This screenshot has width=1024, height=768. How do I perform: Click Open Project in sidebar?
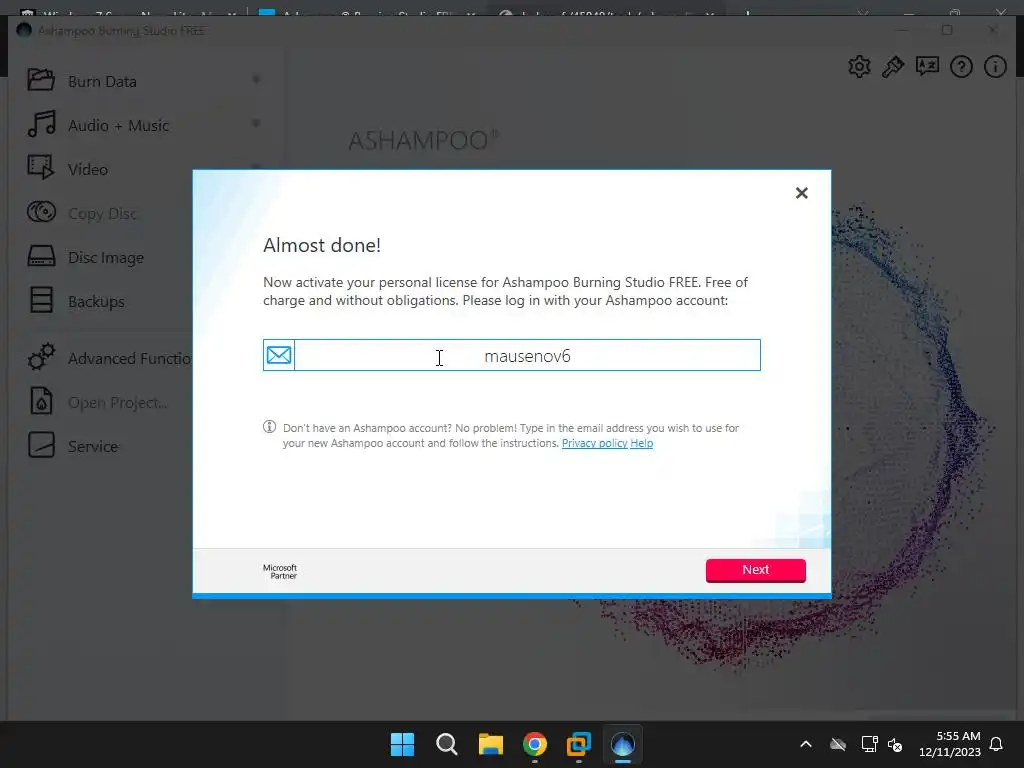pyautogui.click(x=118, y=403)
